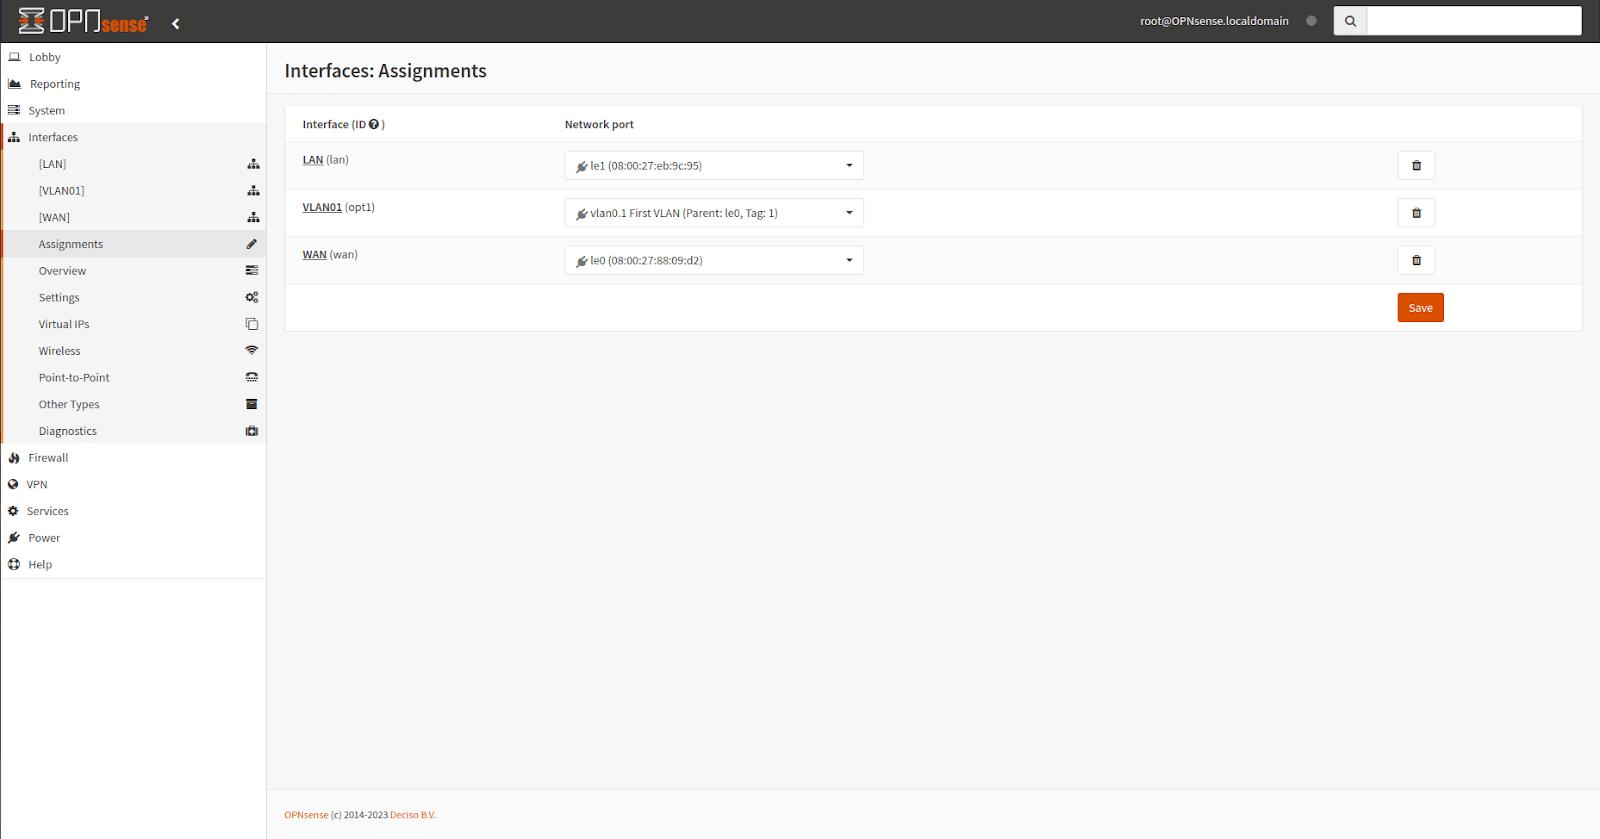This screenshot has height=839, width=1600.
Task: Click the Diagnostics medkit icon
Action: point(252,431)
